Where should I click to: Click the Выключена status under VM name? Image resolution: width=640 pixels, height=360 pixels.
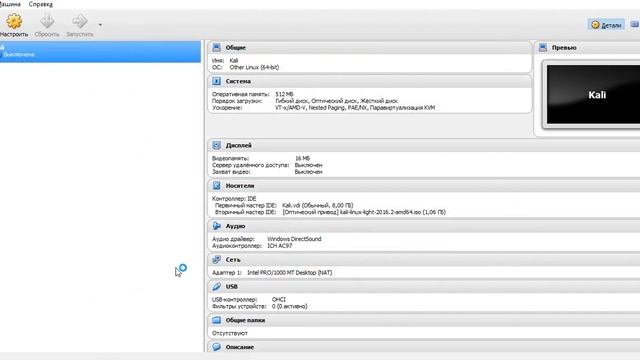(x=19, y=54)
